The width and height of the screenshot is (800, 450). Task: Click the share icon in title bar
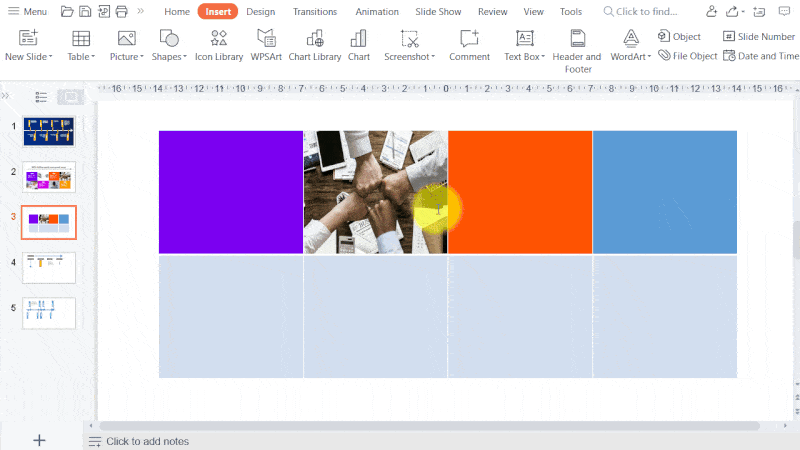click(733, 11)
